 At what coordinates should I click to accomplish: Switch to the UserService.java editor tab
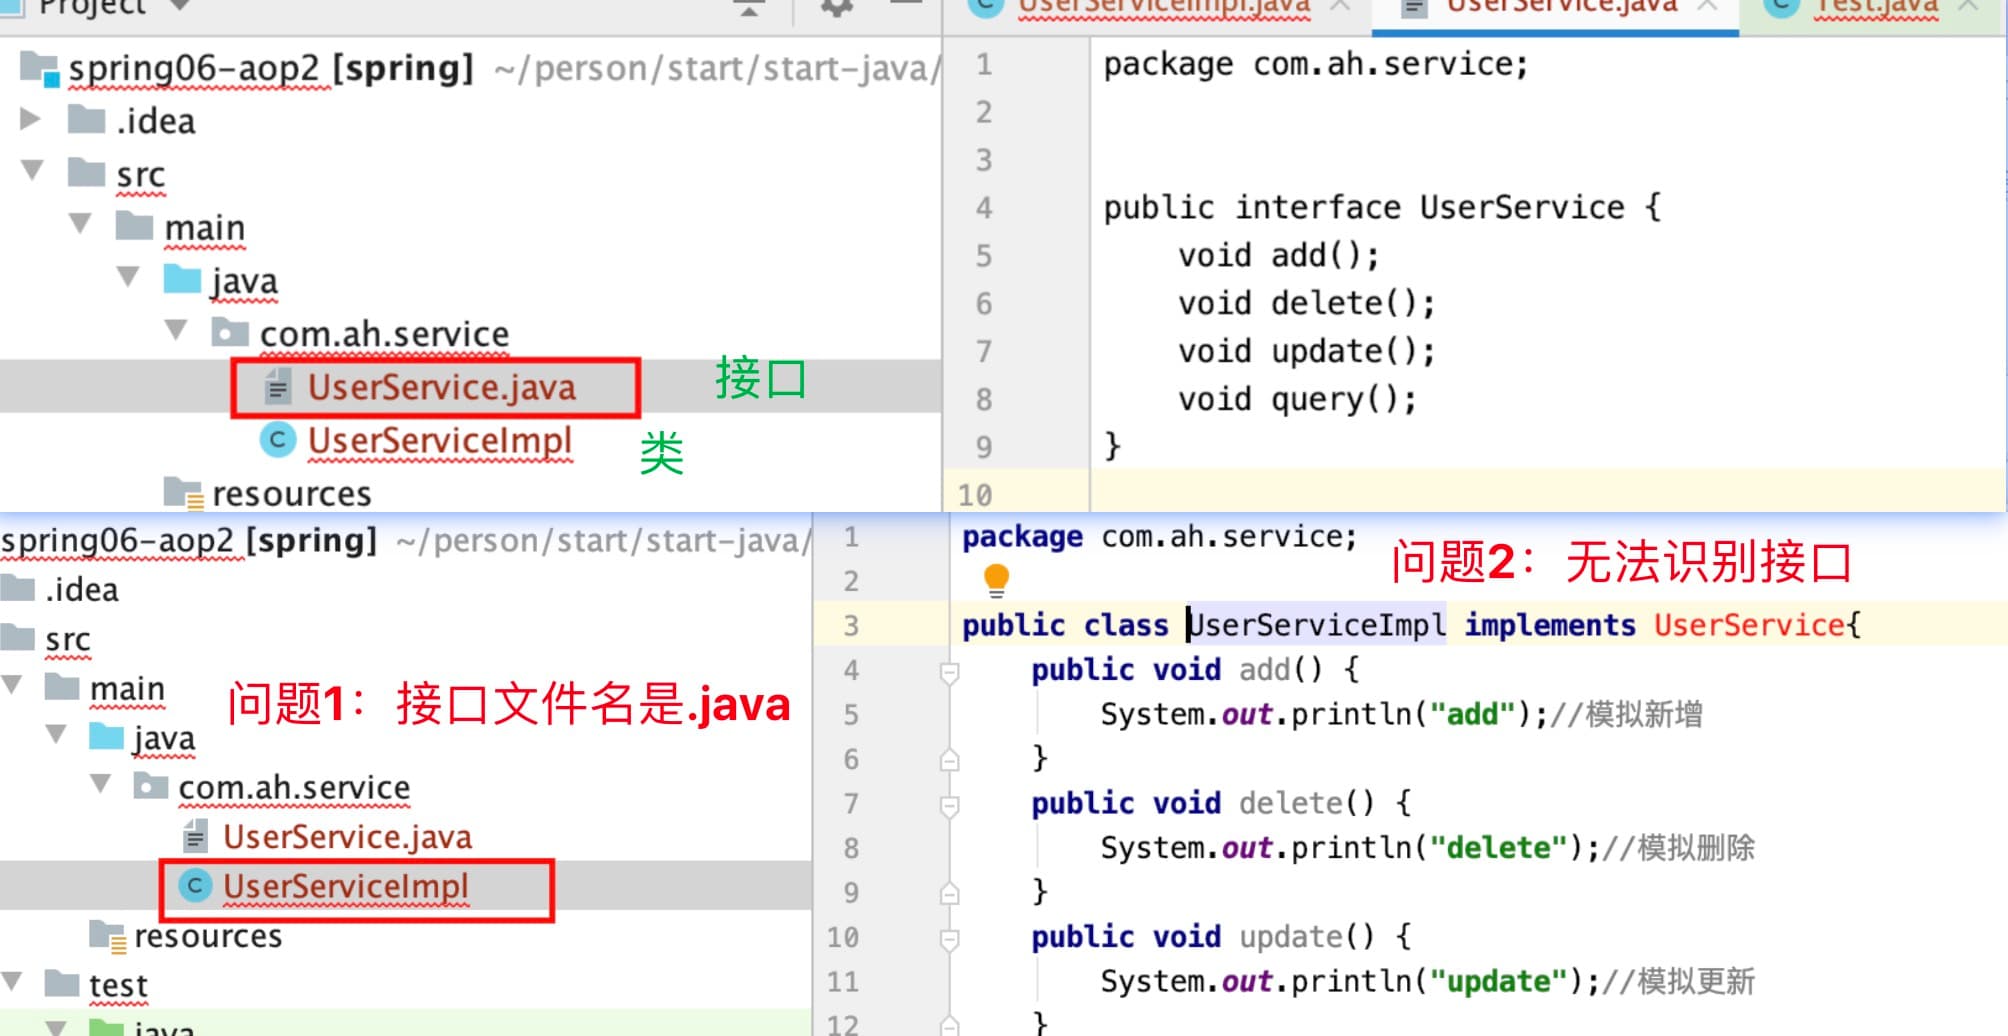pyautogui.click(x=1562, y=6)
